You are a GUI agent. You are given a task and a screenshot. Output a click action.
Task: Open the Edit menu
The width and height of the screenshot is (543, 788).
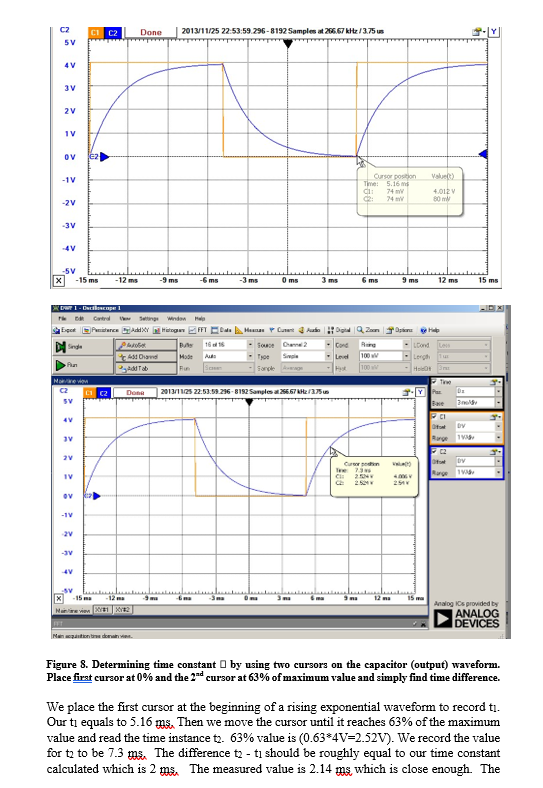tap(79, 319)
